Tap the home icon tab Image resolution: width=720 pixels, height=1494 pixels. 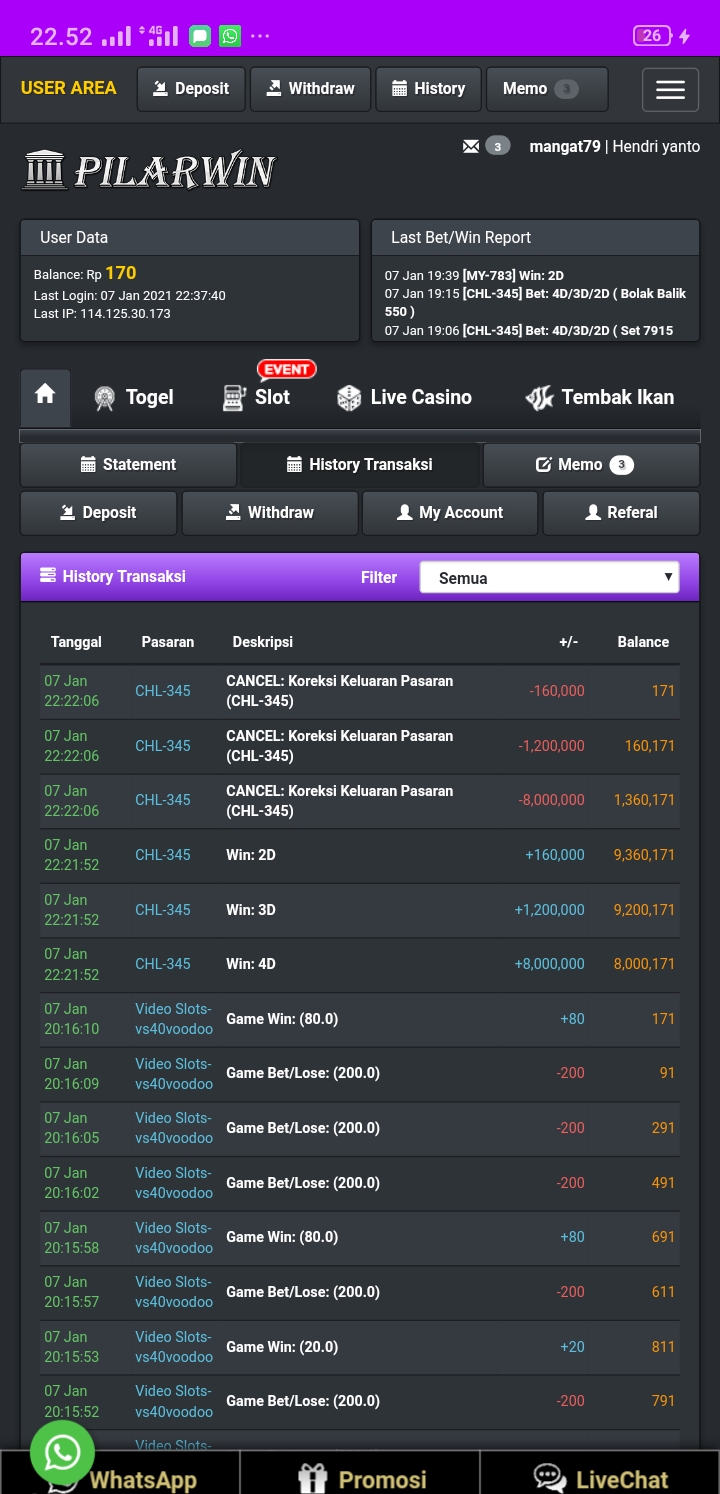pos(45,396)
